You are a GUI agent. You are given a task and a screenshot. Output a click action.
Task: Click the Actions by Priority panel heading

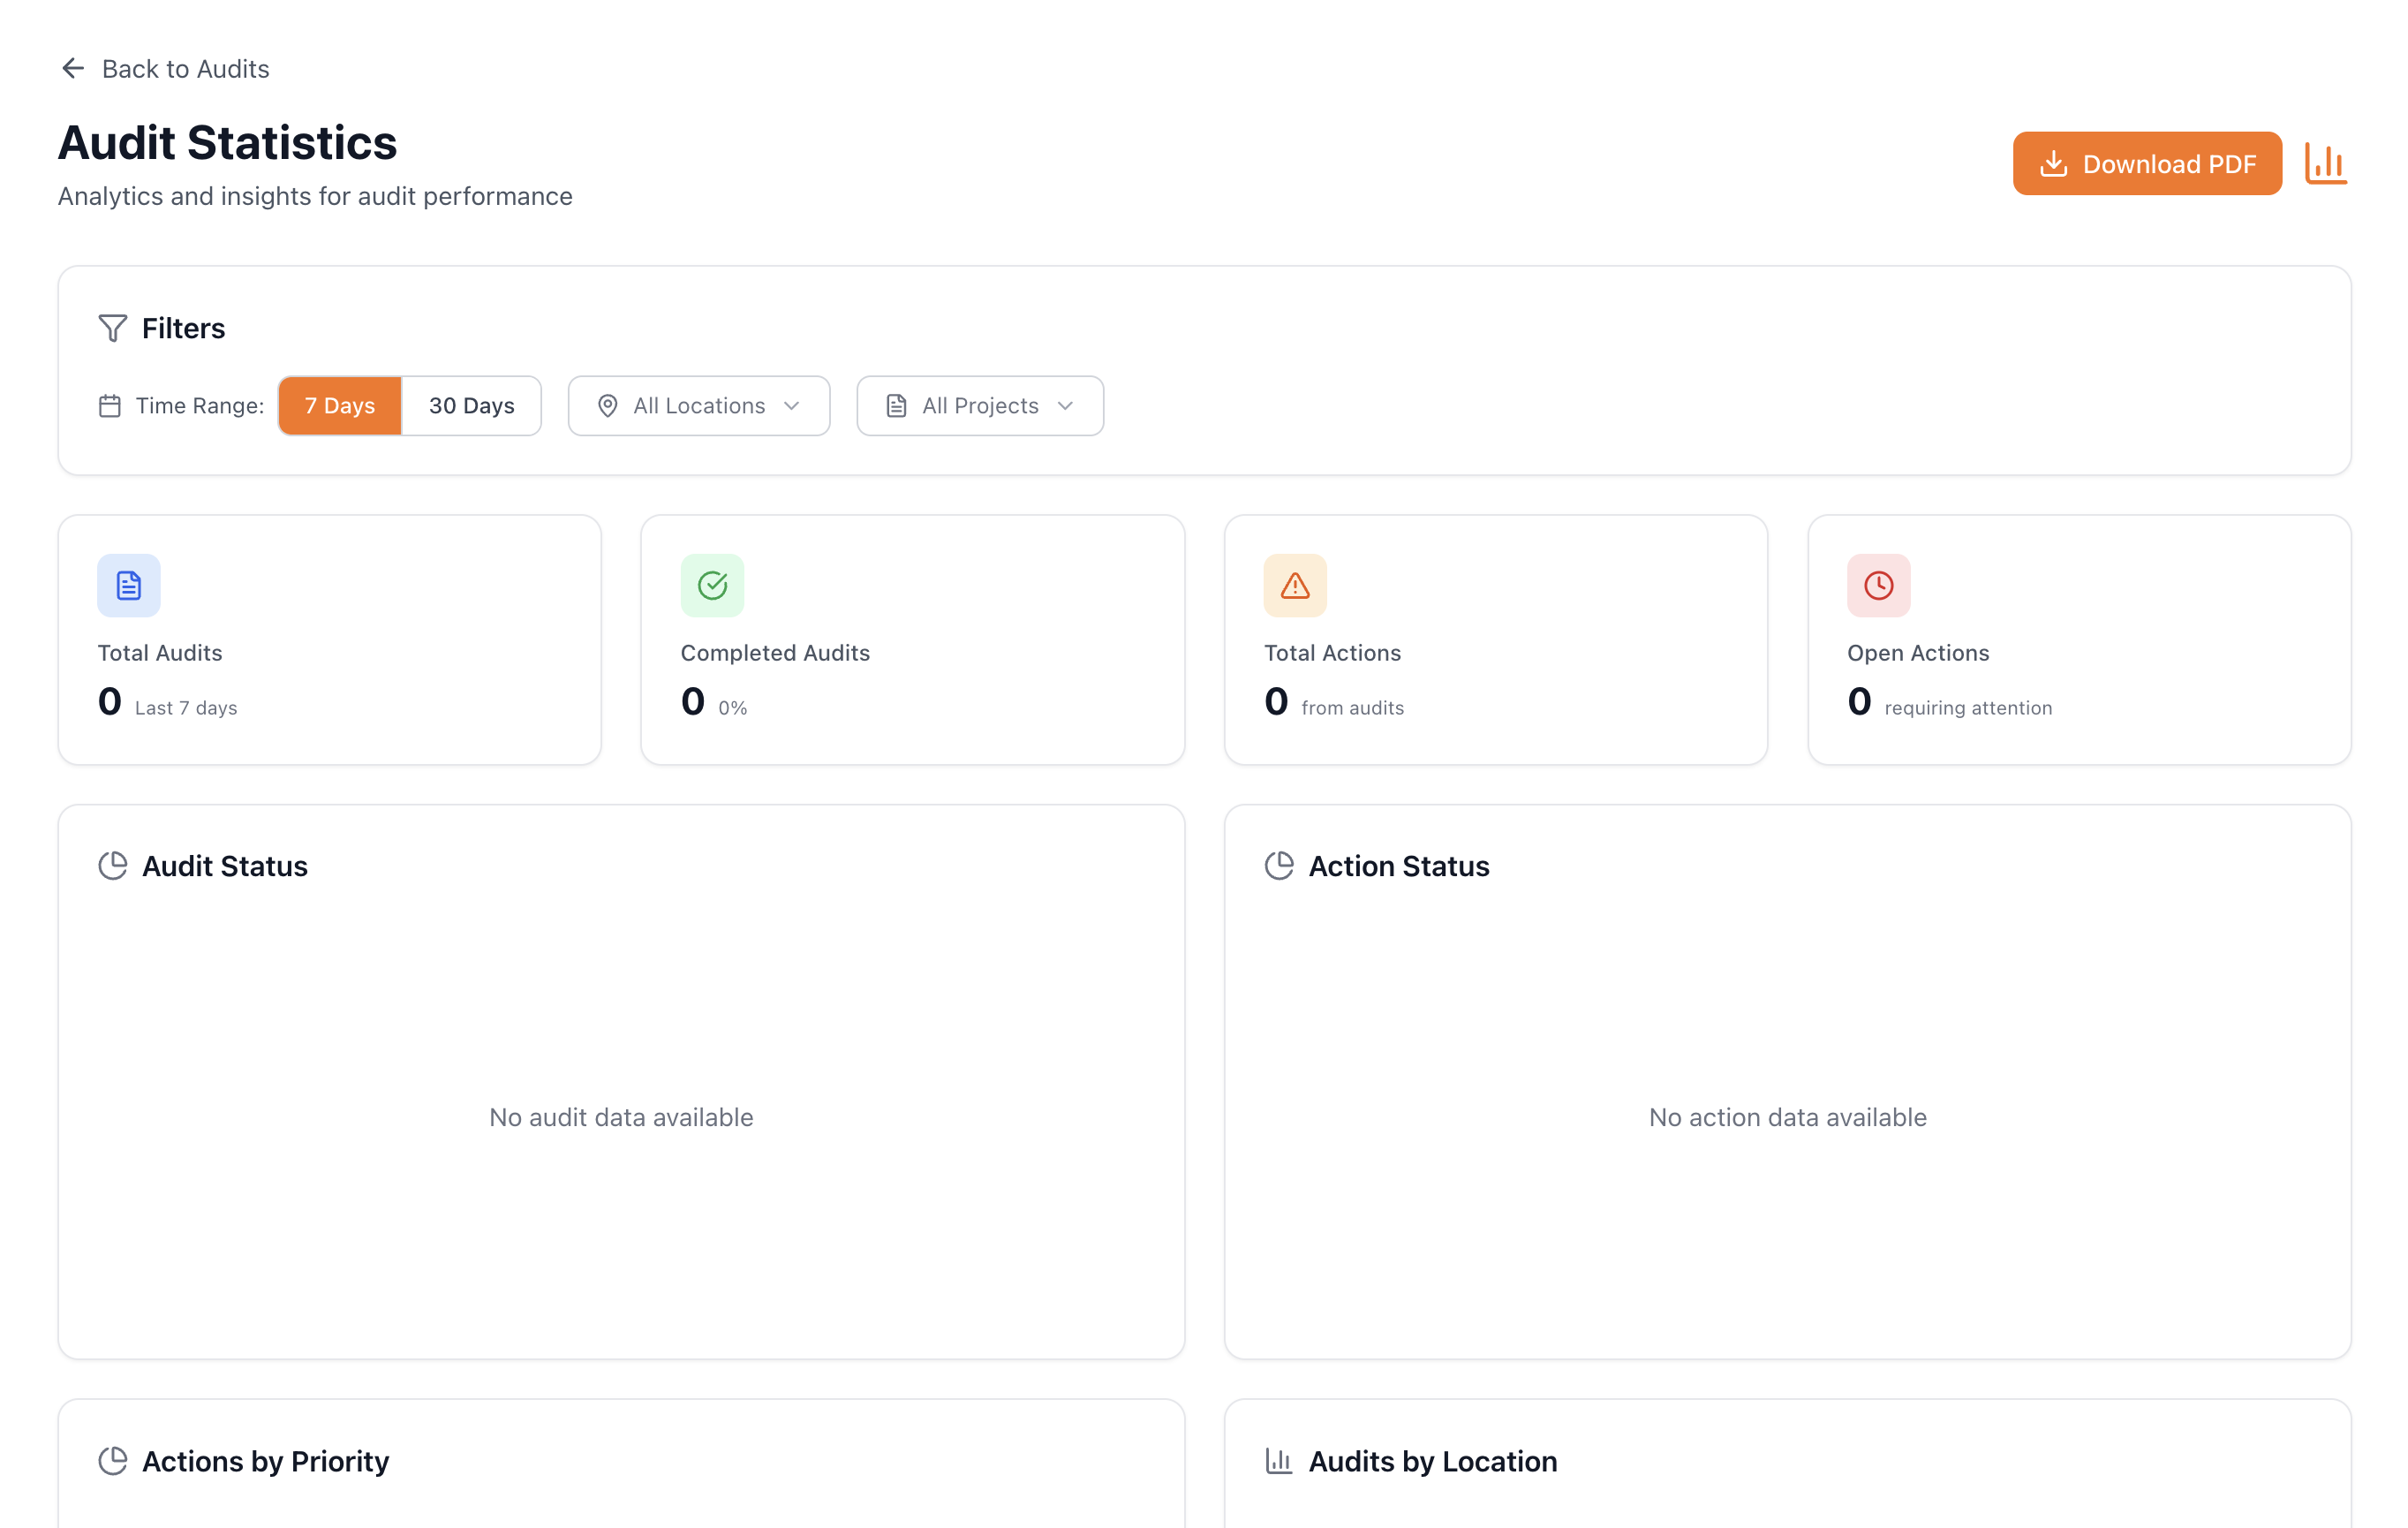pyautogui.click(x=265, y=1461)
